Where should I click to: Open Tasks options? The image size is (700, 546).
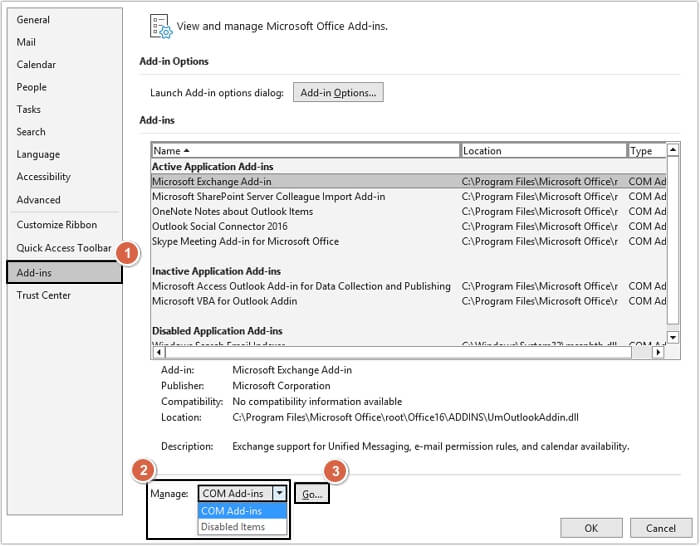click(29, 109)
